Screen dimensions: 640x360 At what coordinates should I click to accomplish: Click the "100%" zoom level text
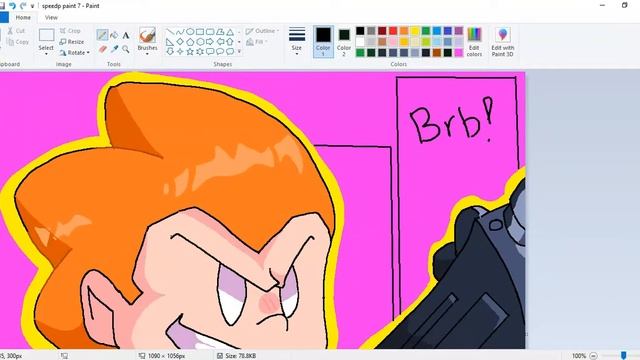pos(578,356)
